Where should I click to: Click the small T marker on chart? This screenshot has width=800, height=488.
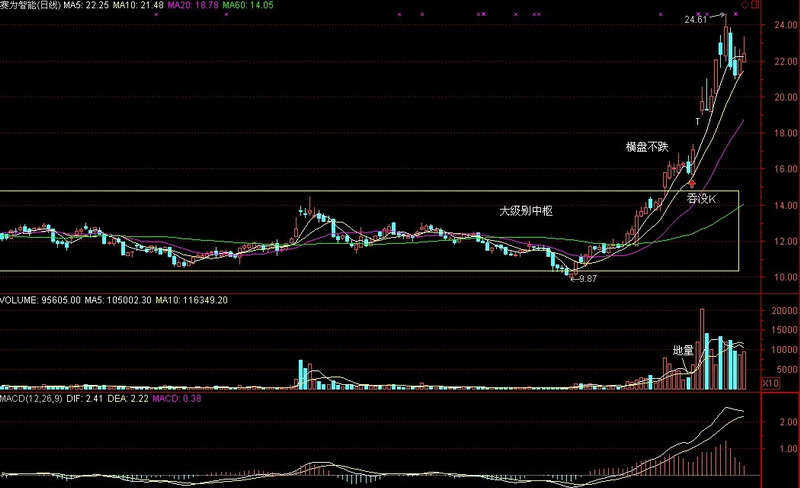tap(698, 121)
